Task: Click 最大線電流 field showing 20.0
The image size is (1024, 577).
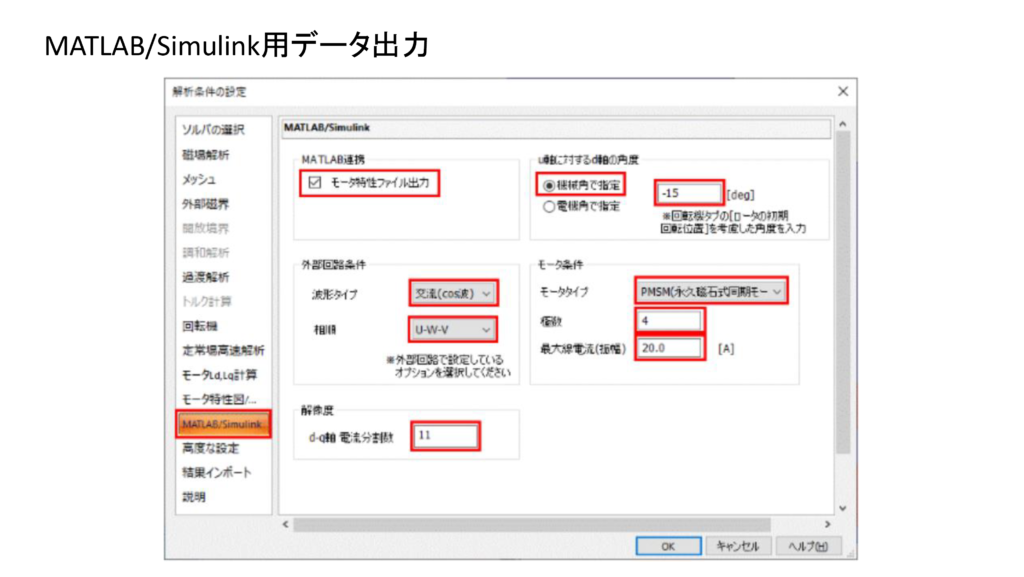Action: click(x=670, y=348)
